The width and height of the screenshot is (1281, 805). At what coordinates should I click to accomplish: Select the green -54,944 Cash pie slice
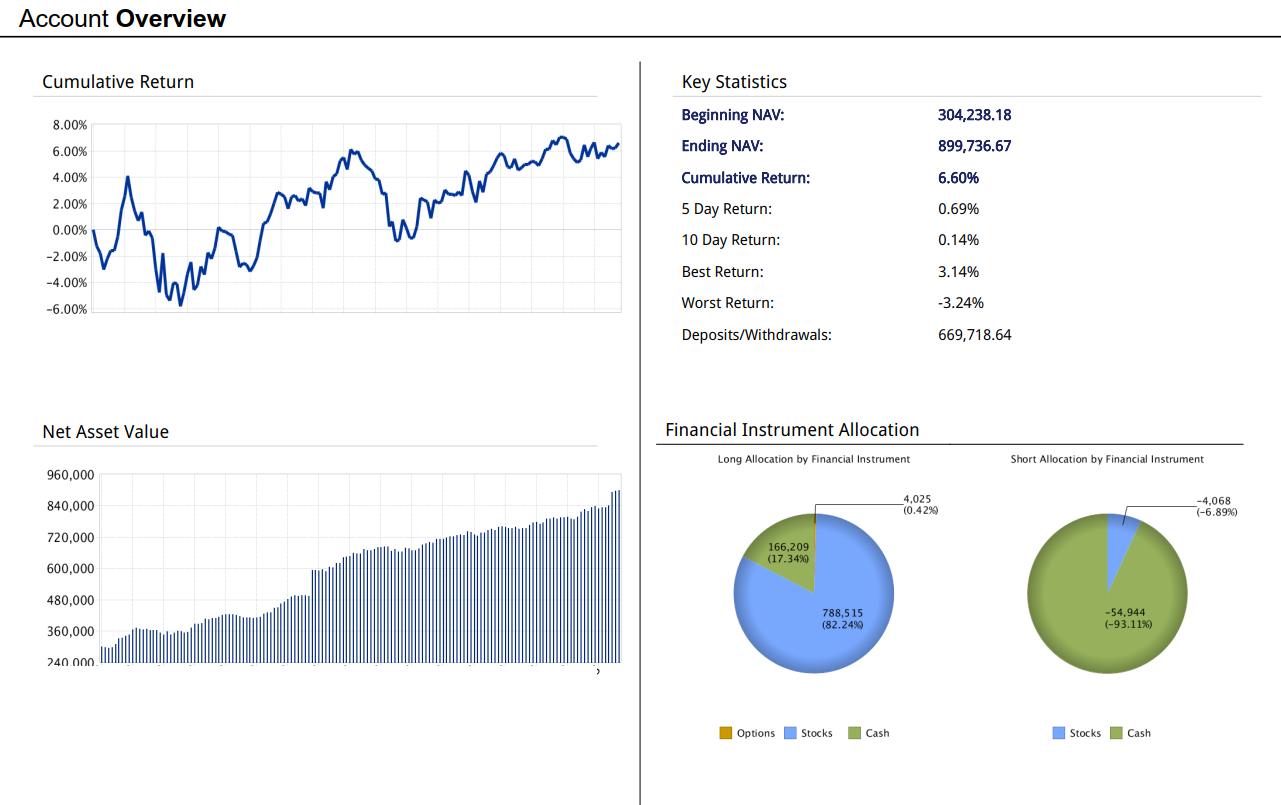[1090, 630]
